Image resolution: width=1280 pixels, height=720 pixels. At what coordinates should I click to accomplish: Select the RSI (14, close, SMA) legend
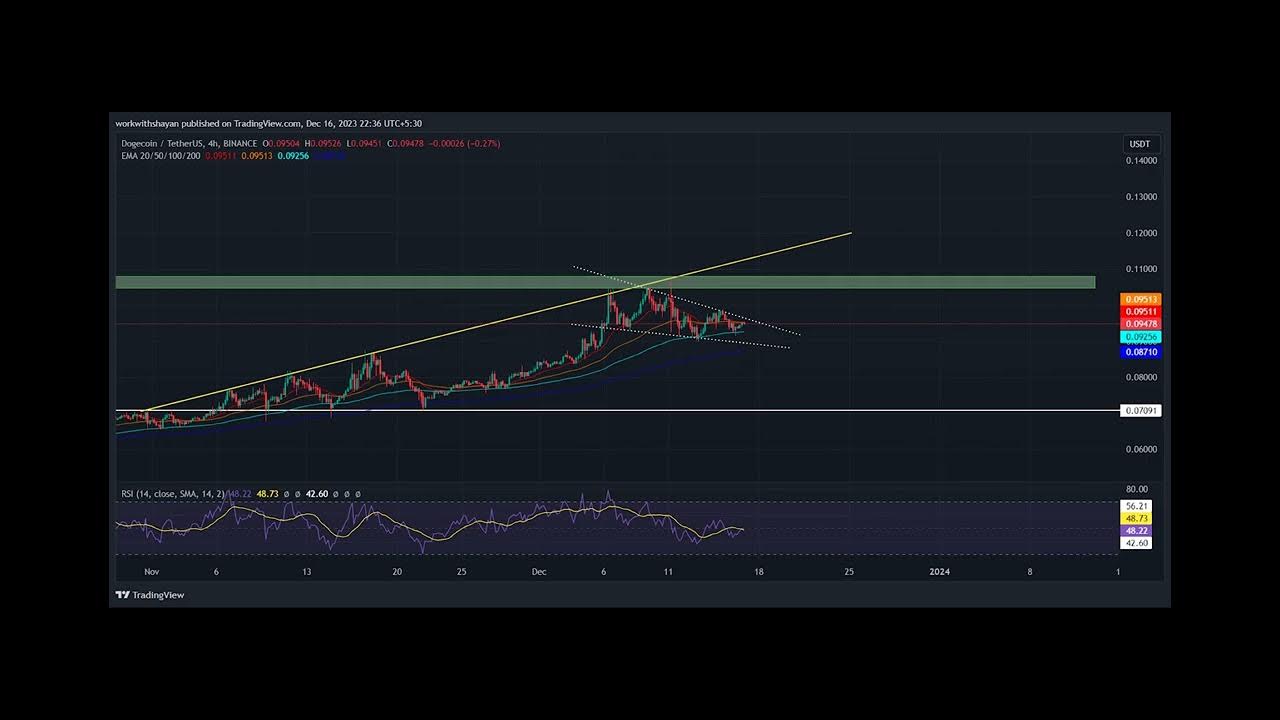pos(174,493)
